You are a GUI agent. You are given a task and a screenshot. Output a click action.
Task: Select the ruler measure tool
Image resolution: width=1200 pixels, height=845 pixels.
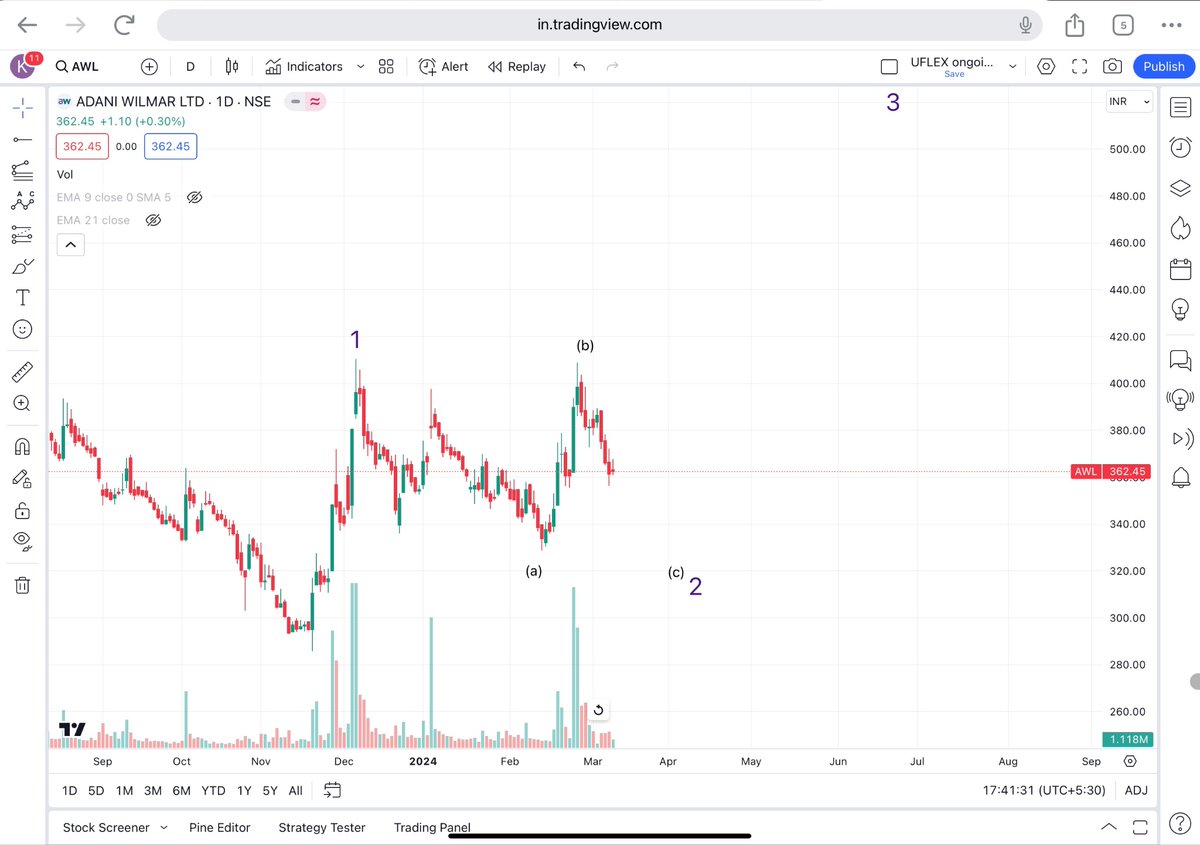pos(22,372)
